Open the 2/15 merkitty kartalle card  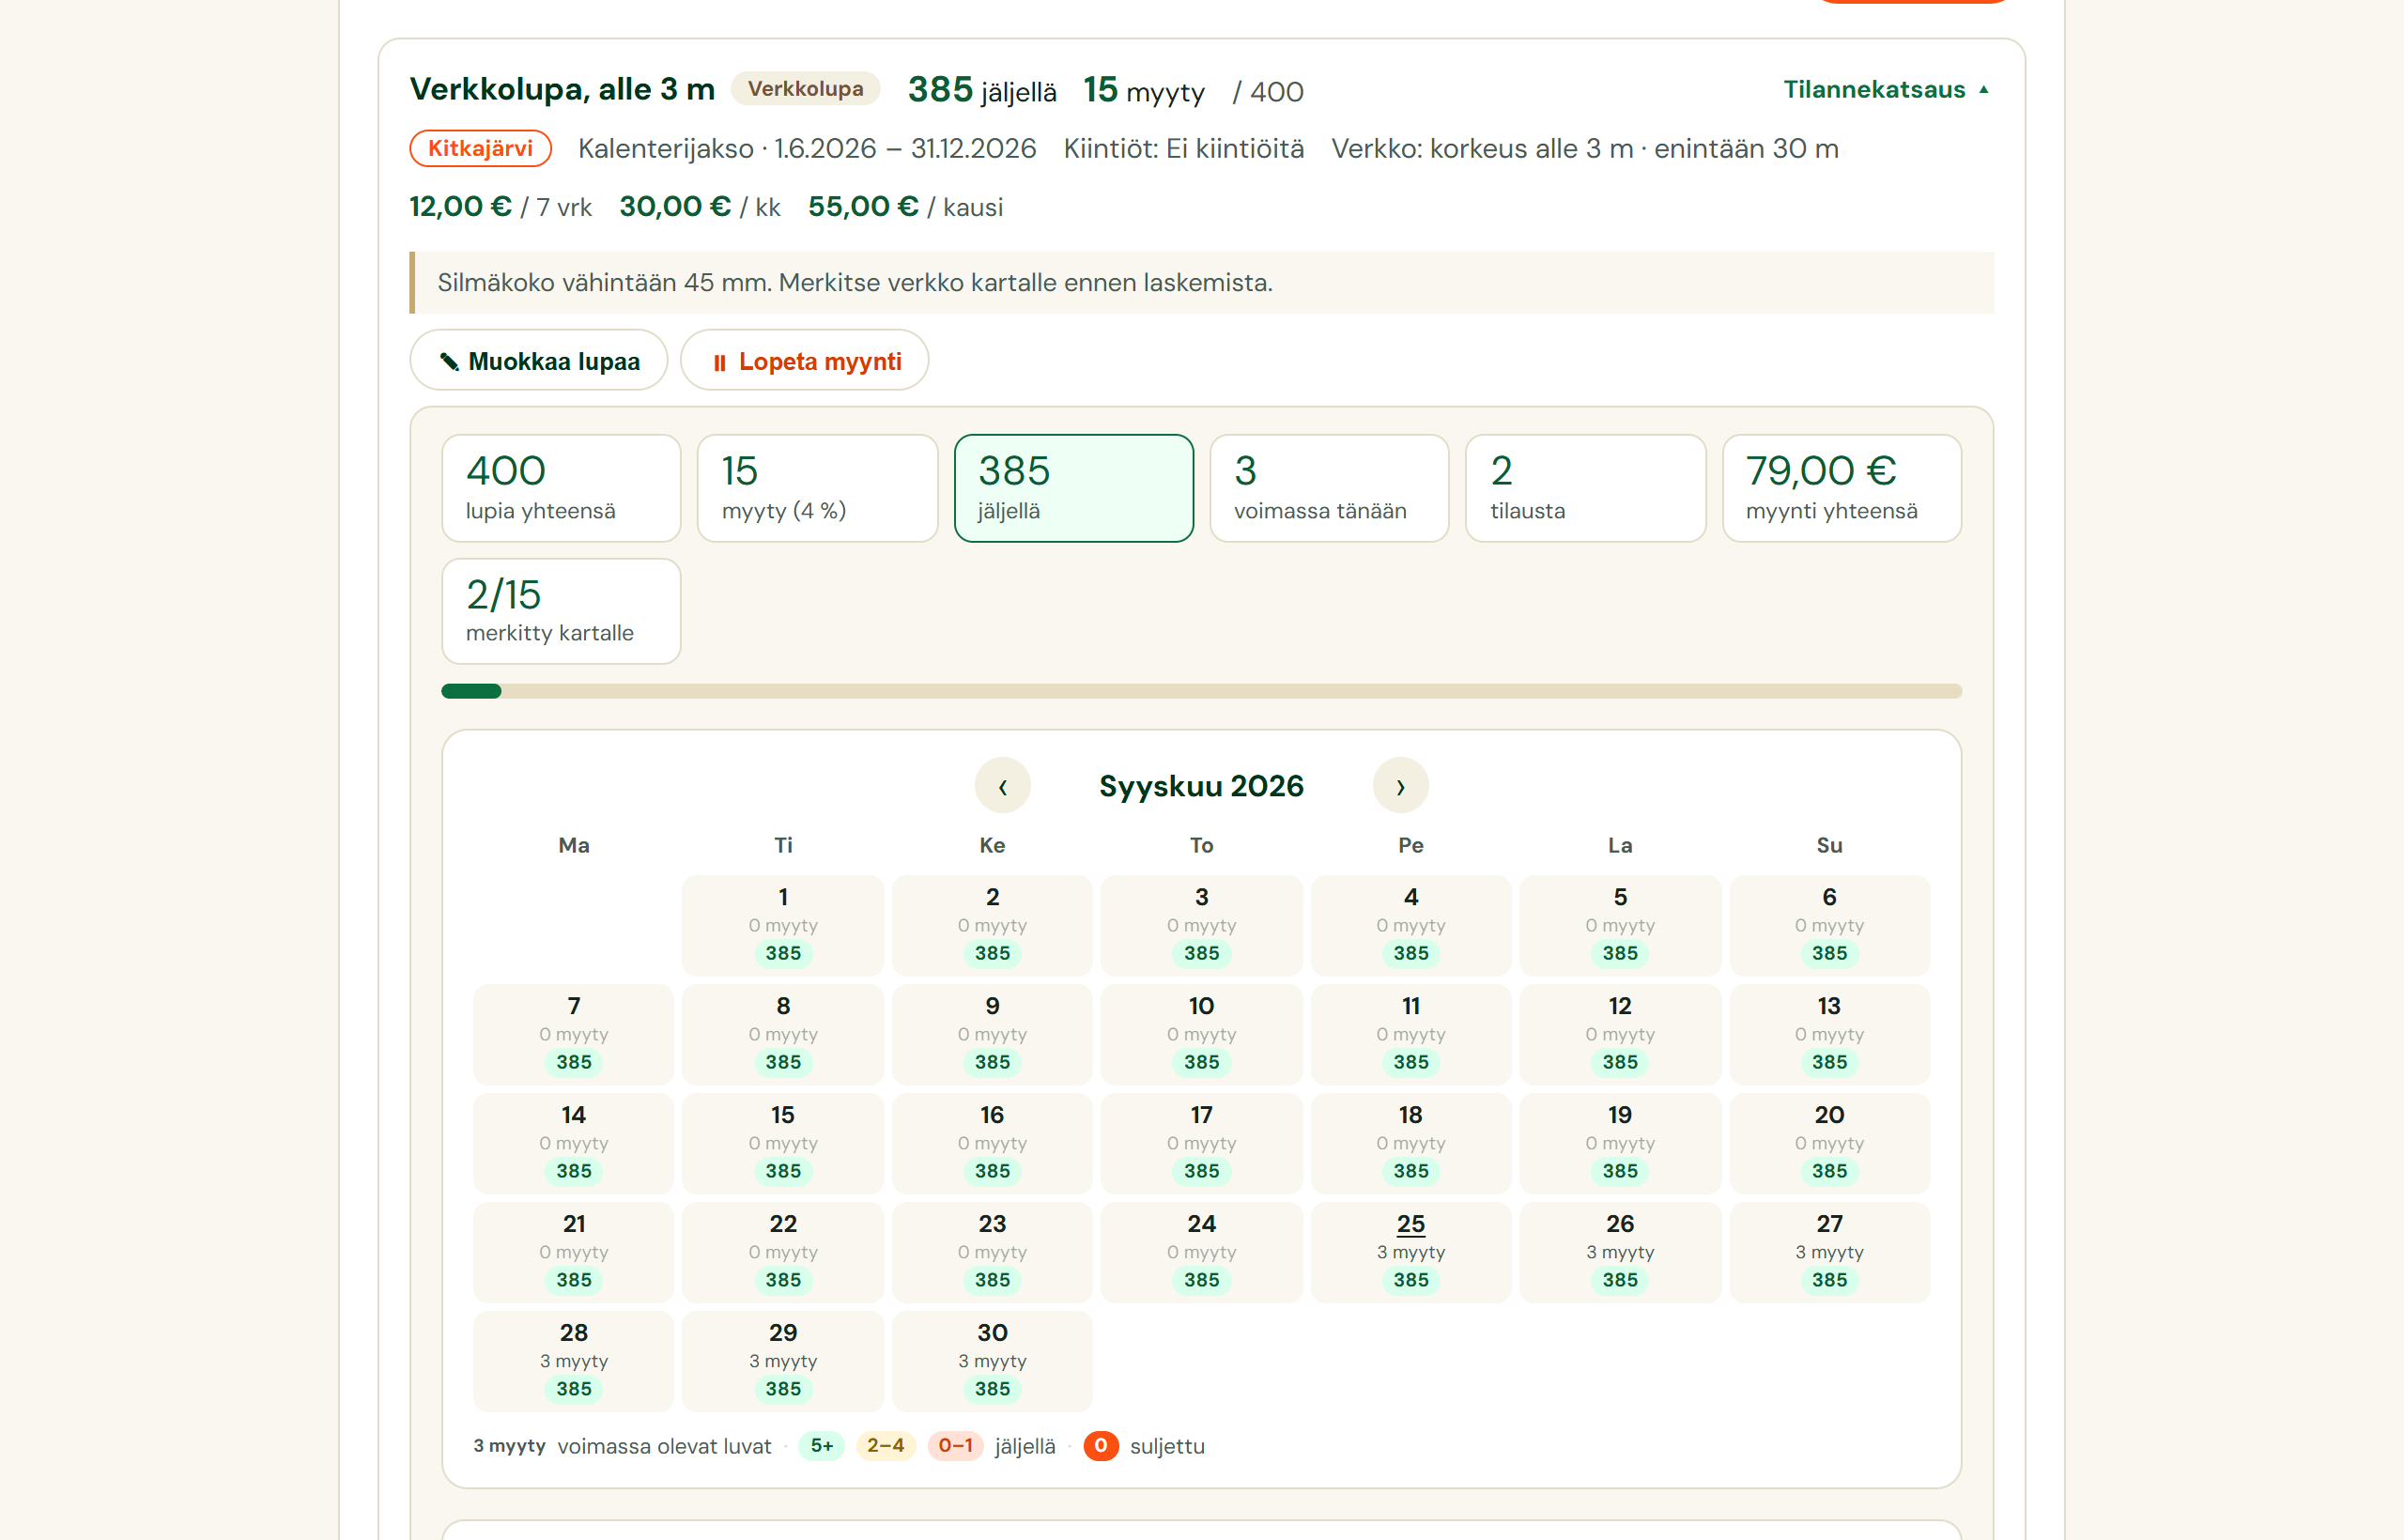pos(562,611)
